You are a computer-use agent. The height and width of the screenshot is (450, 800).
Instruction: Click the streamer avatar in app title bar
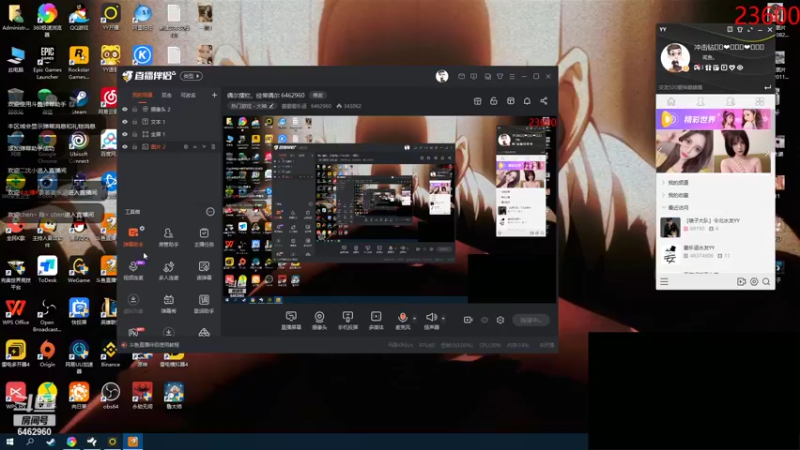tap(442, 76)
